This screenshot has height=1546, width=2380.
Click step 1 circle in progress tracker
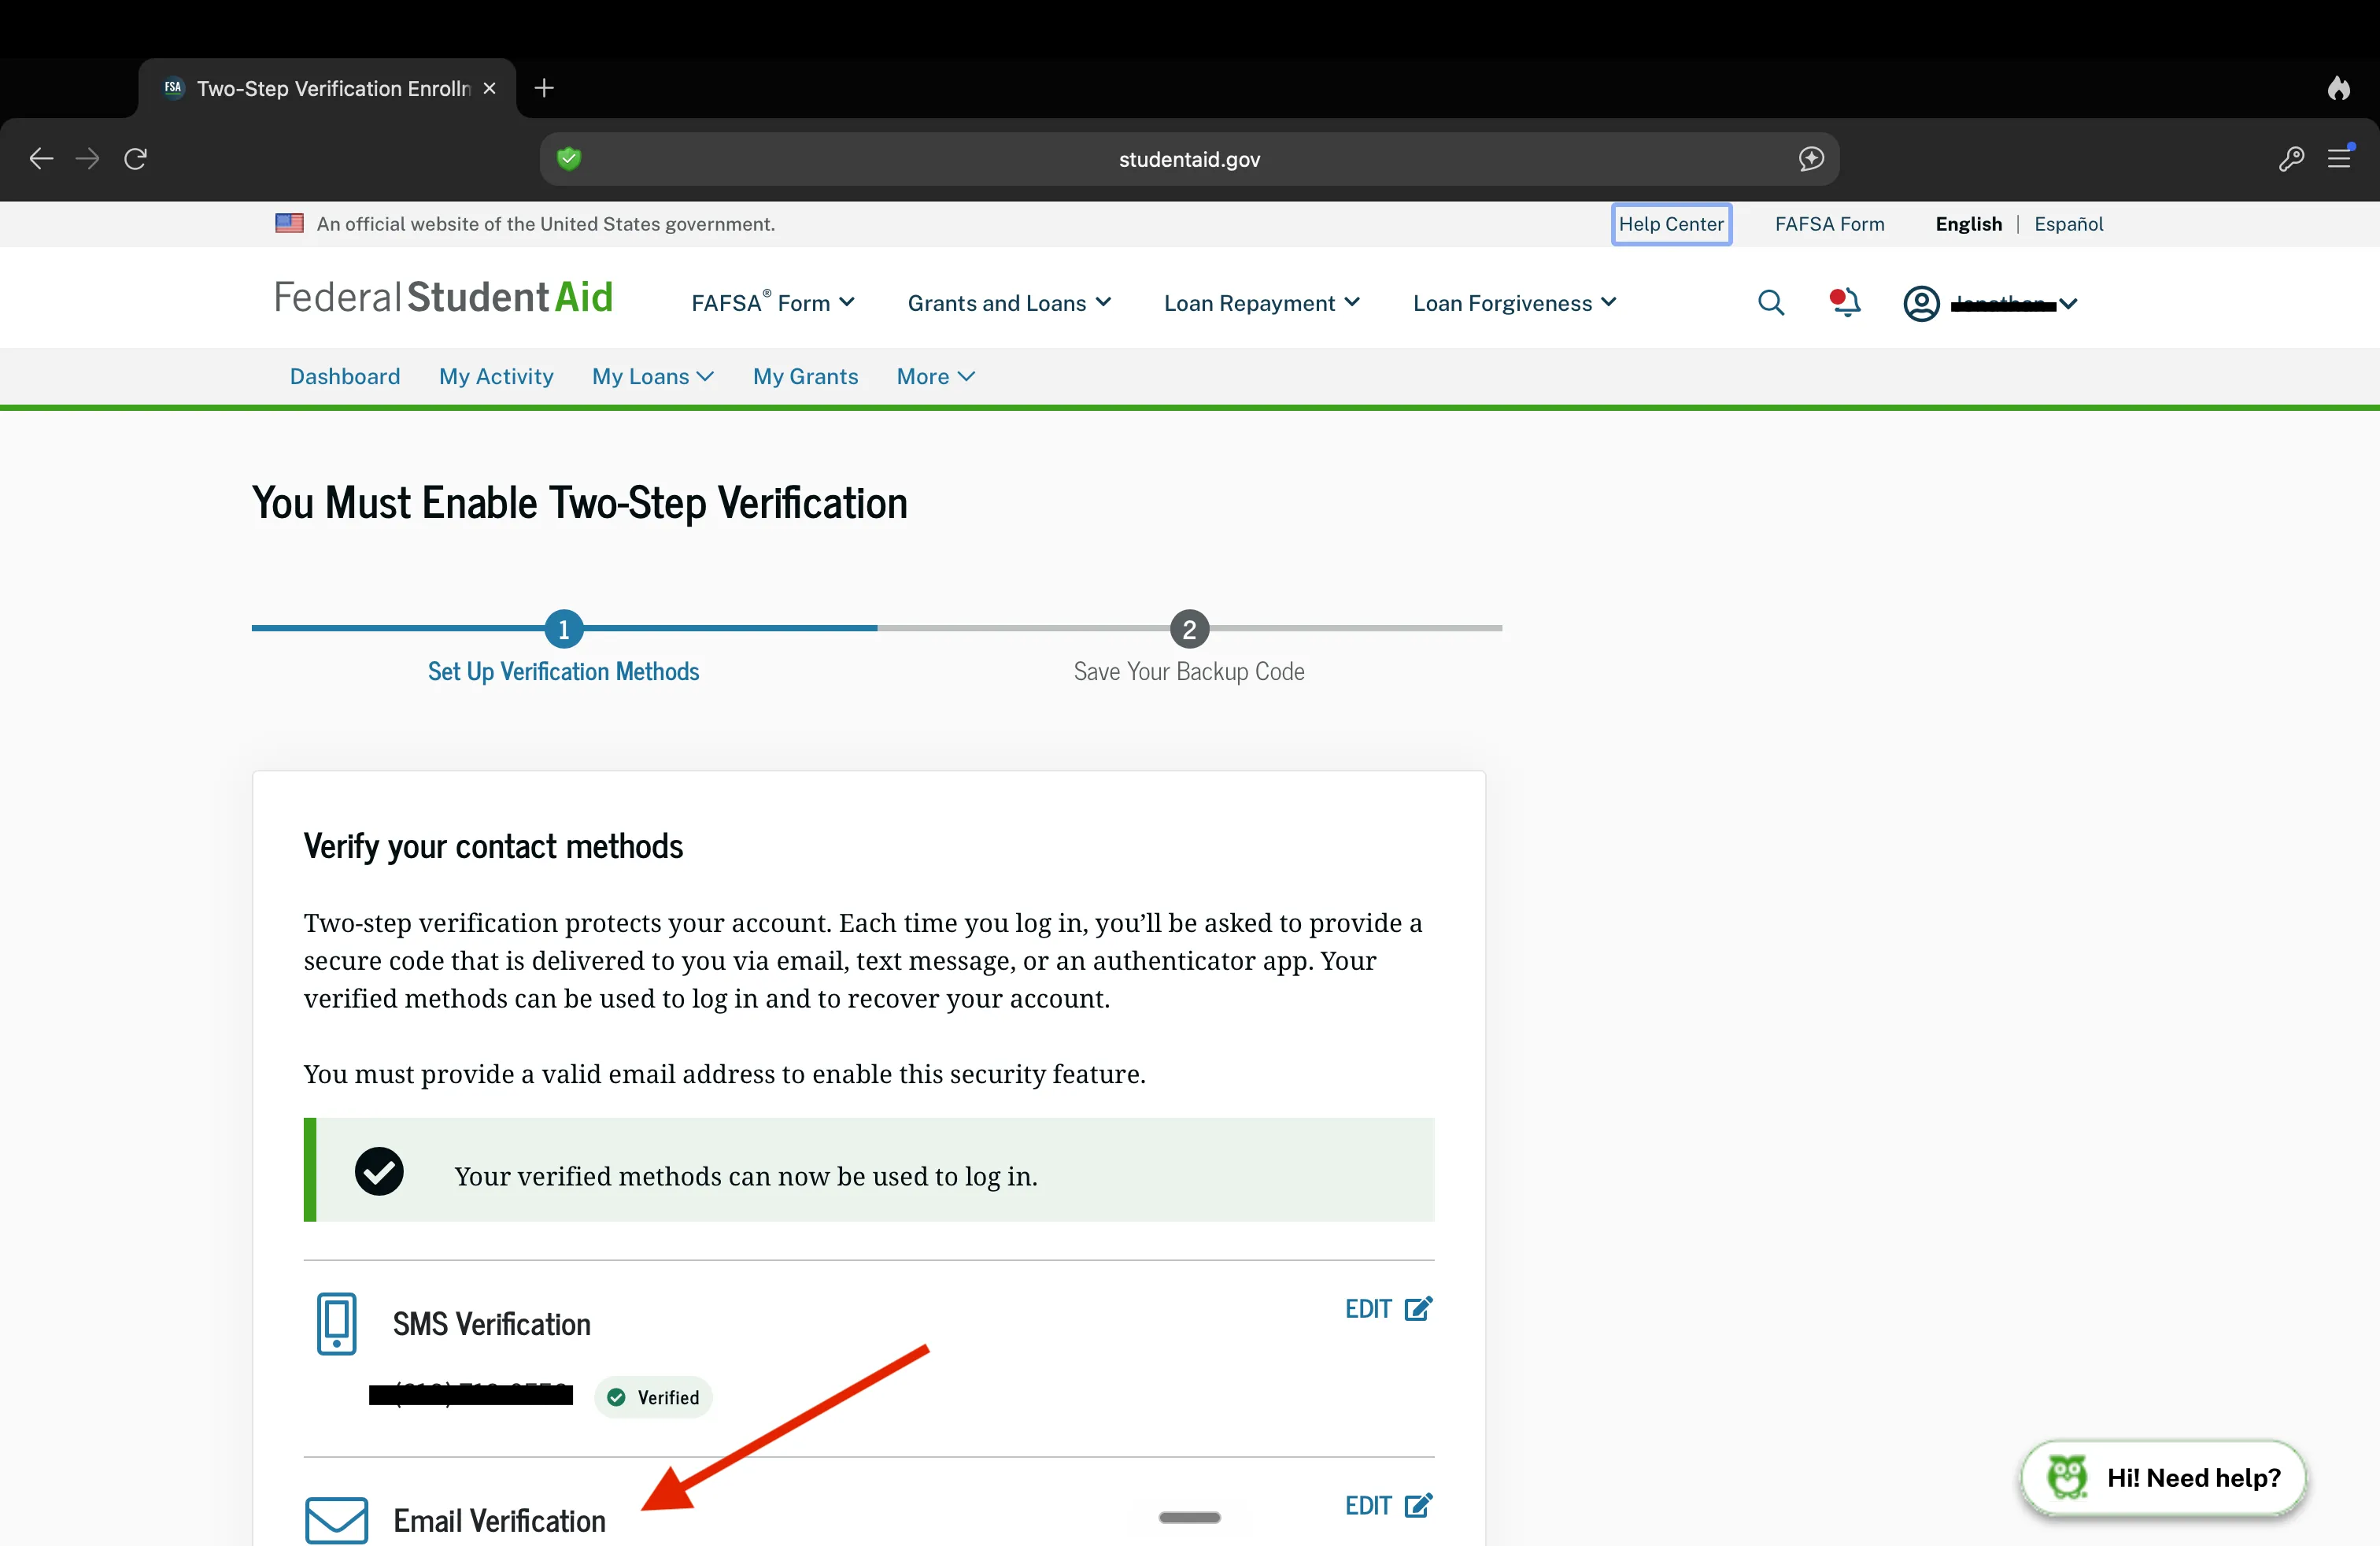click(564, 629)
